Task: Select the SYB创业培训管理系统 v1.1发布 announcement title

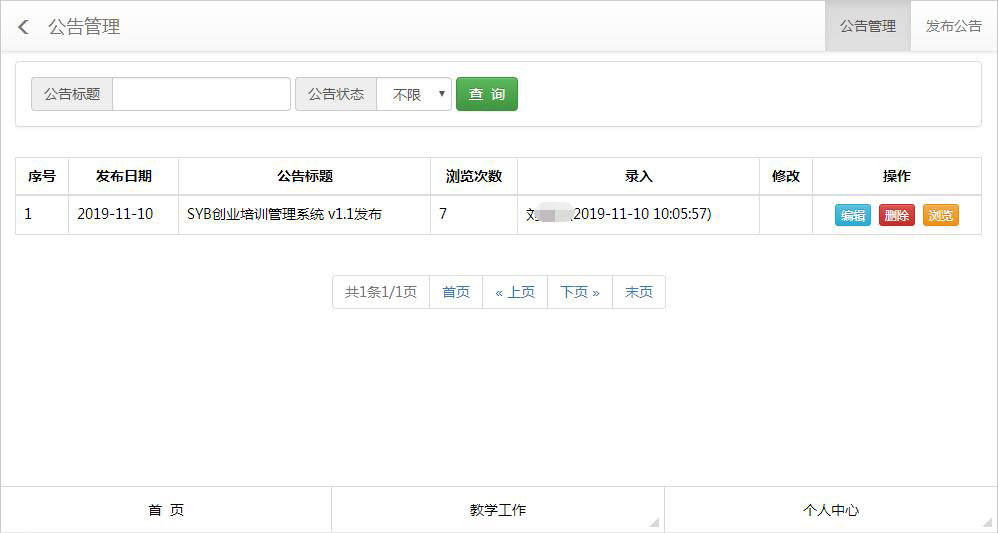Action: 284,214
